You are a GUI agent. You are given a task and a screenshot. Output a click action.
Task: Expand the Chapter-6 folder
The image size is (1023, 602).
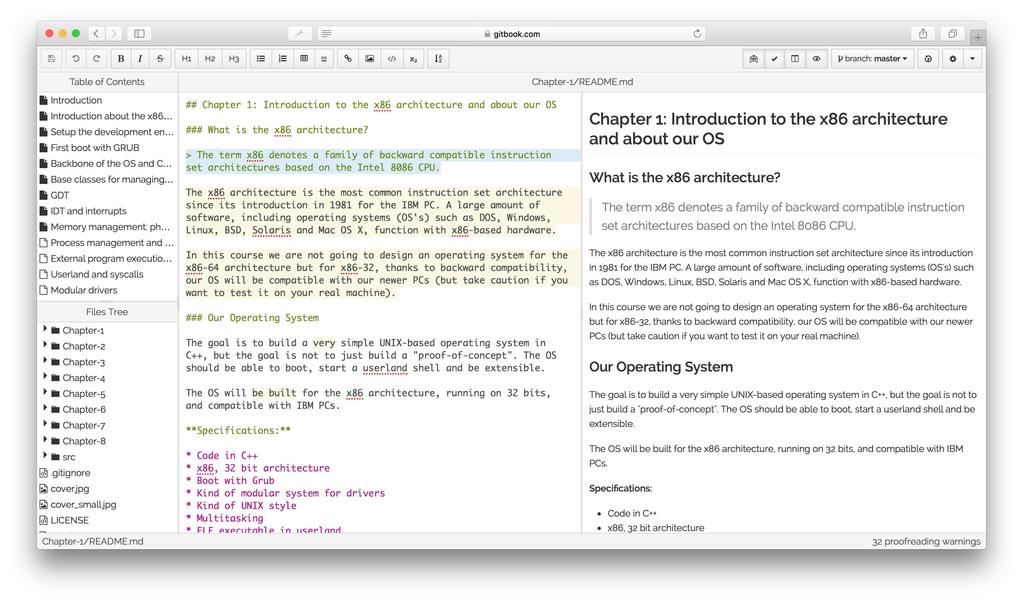pos(45,409)
